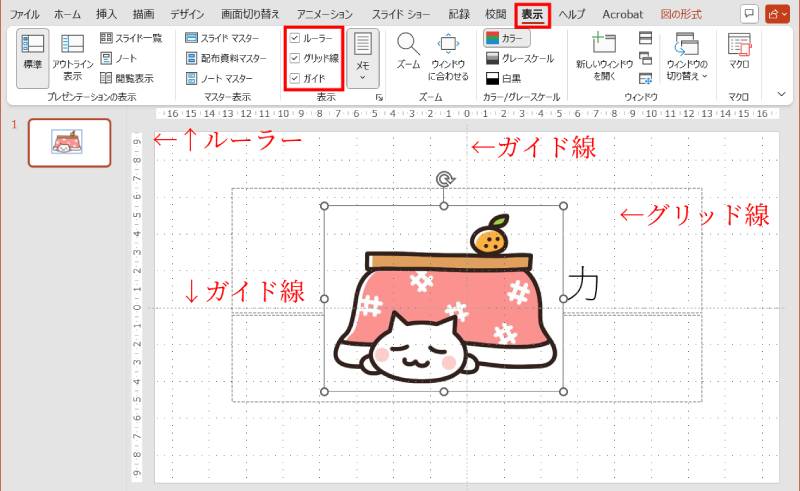The width and height of the screenshot is (800, 491).
Task: Open the share button dropdown
Action: coord(777,14)
